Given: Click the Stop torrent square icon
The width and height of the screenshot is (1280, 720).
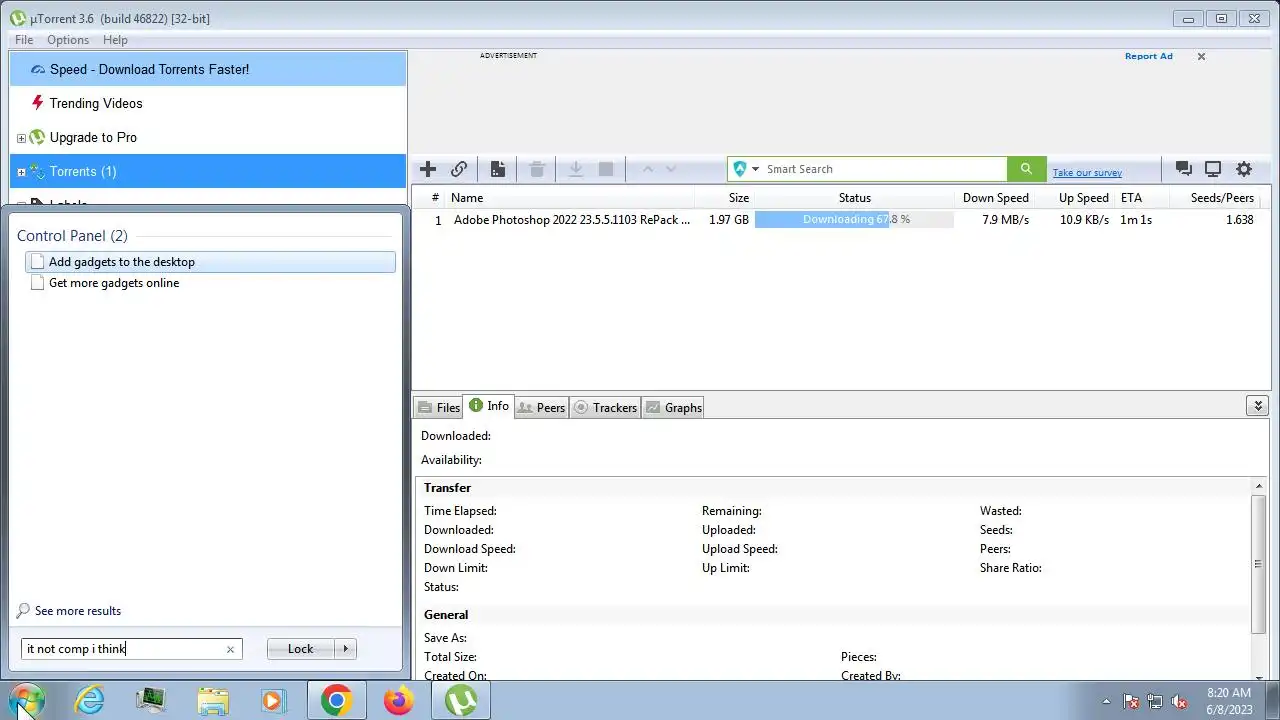Looking at the screenshot, I should [606, 169].
